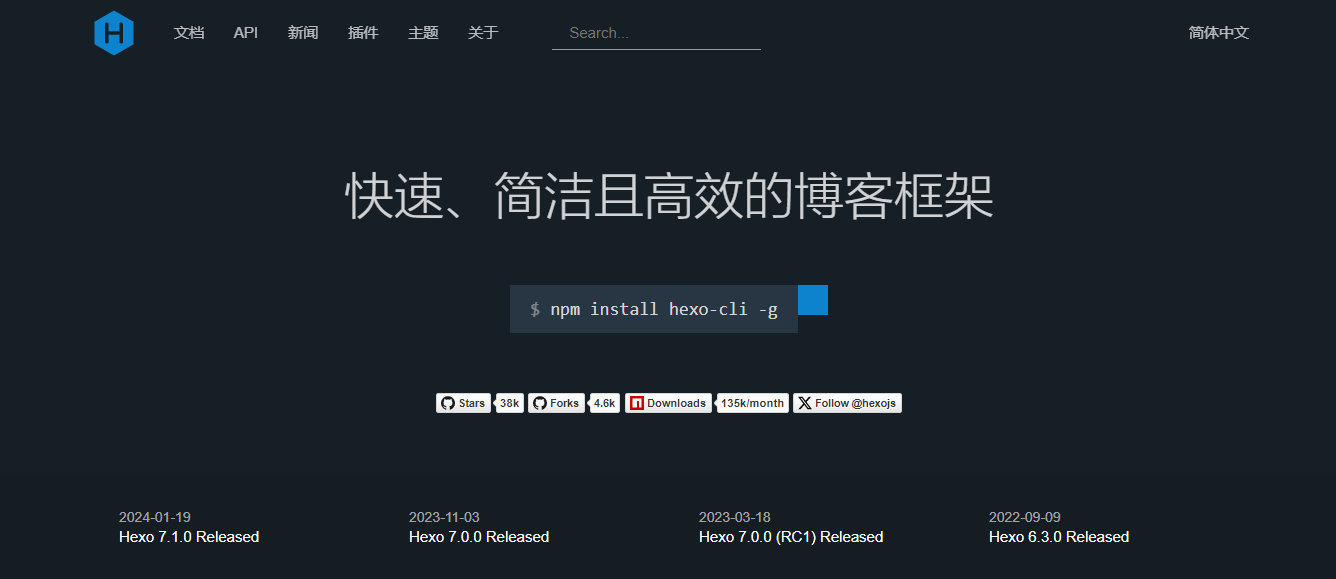Go to the 新闻 news page

coord(303,33)
